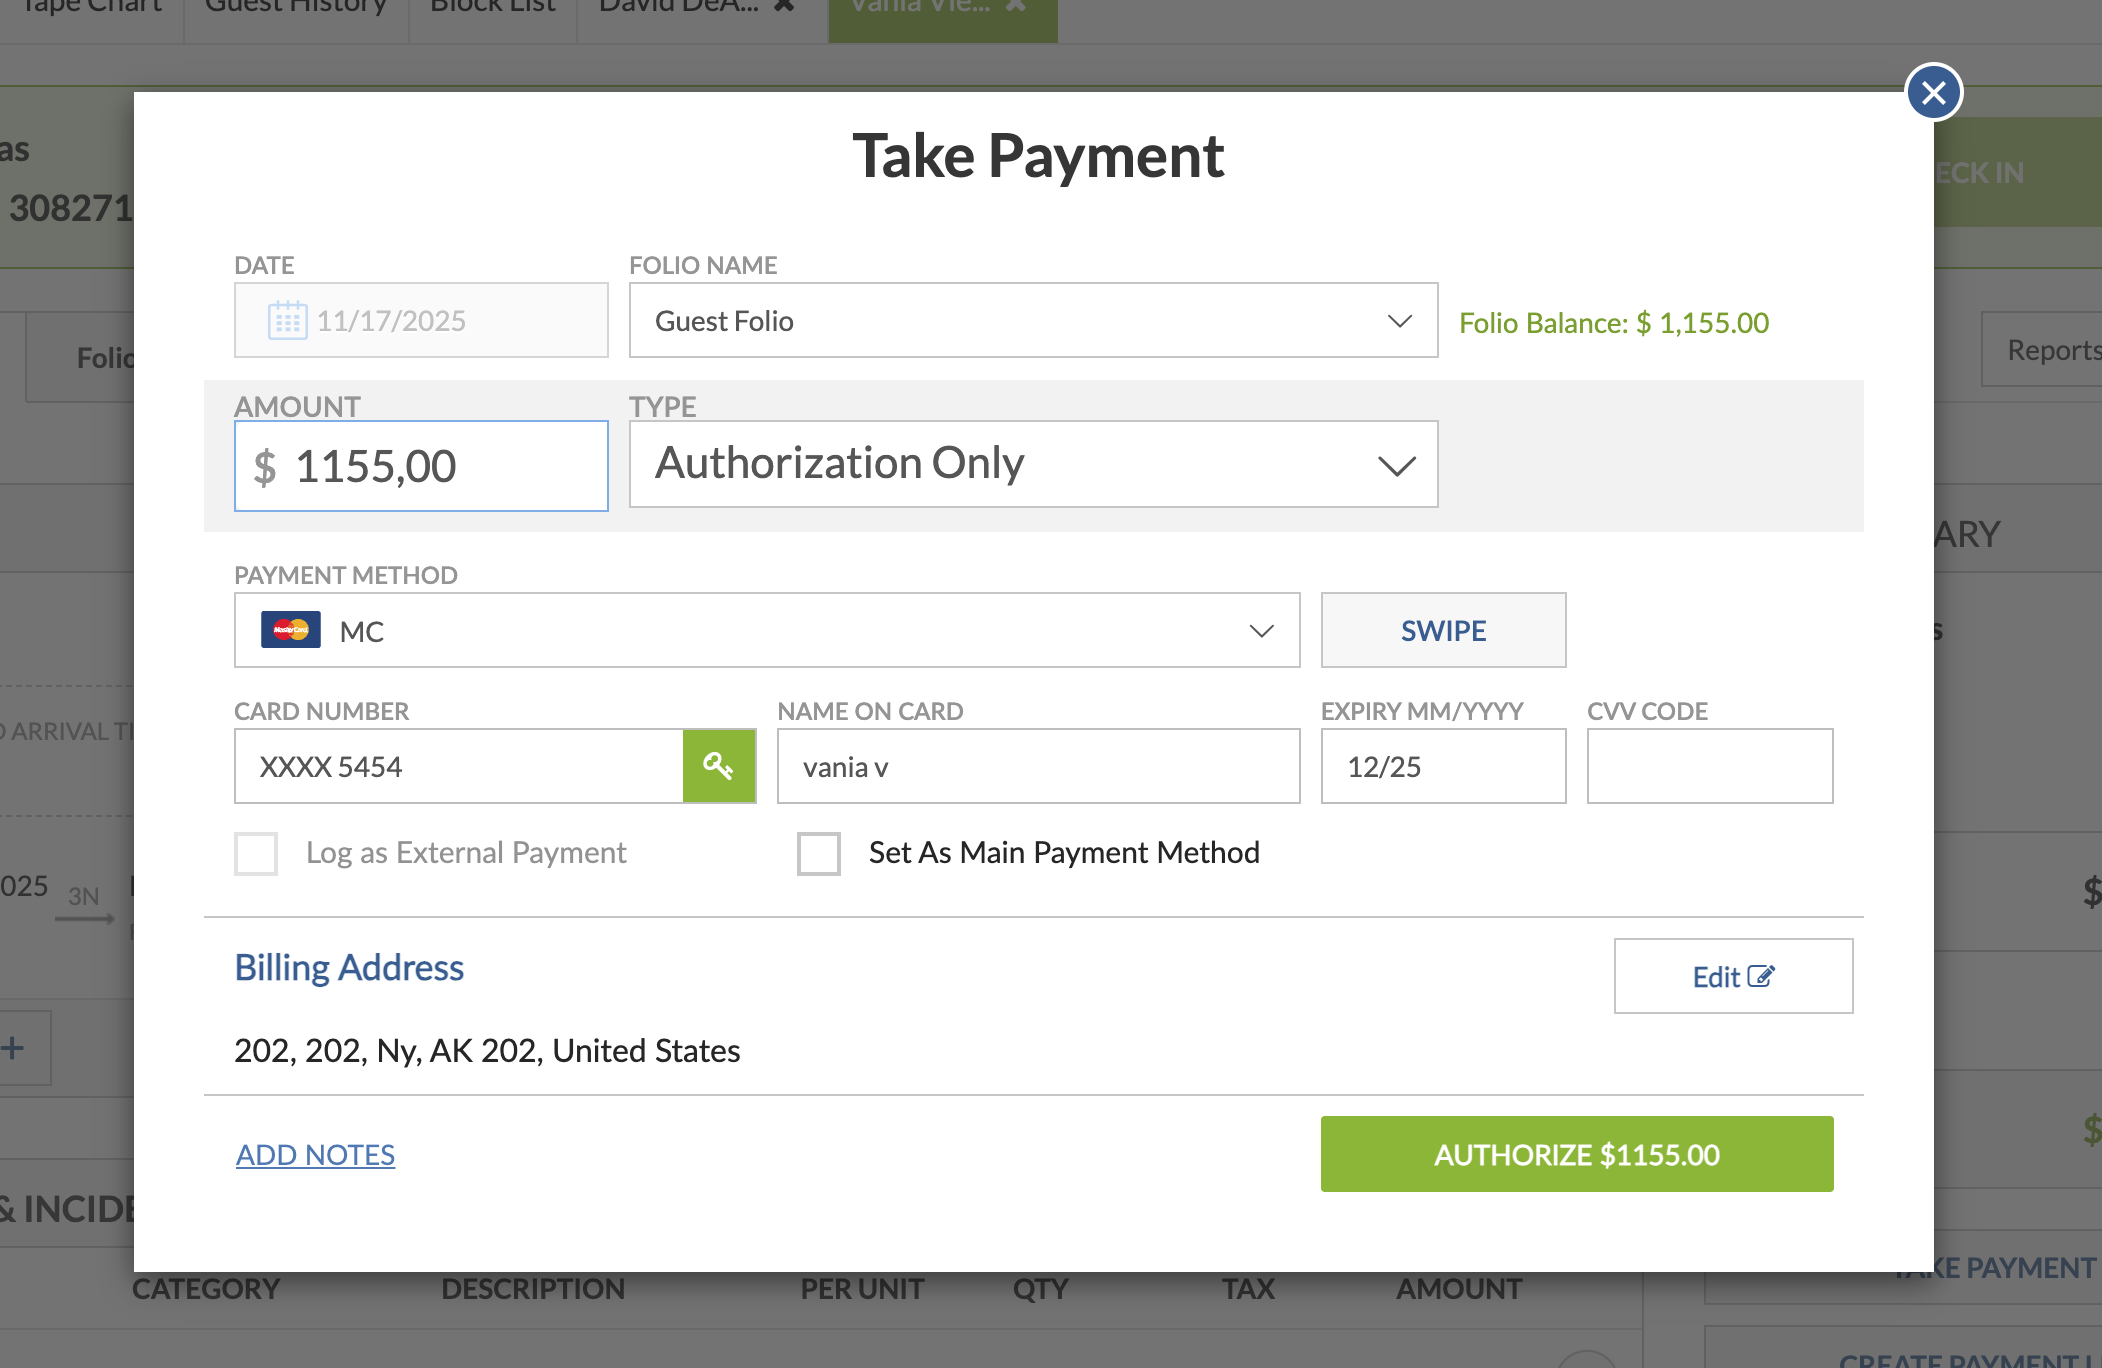Click the Mastercard logo in payment method
The image size is (2102, 1368).
pyautogui.click(x=290, y=630)
